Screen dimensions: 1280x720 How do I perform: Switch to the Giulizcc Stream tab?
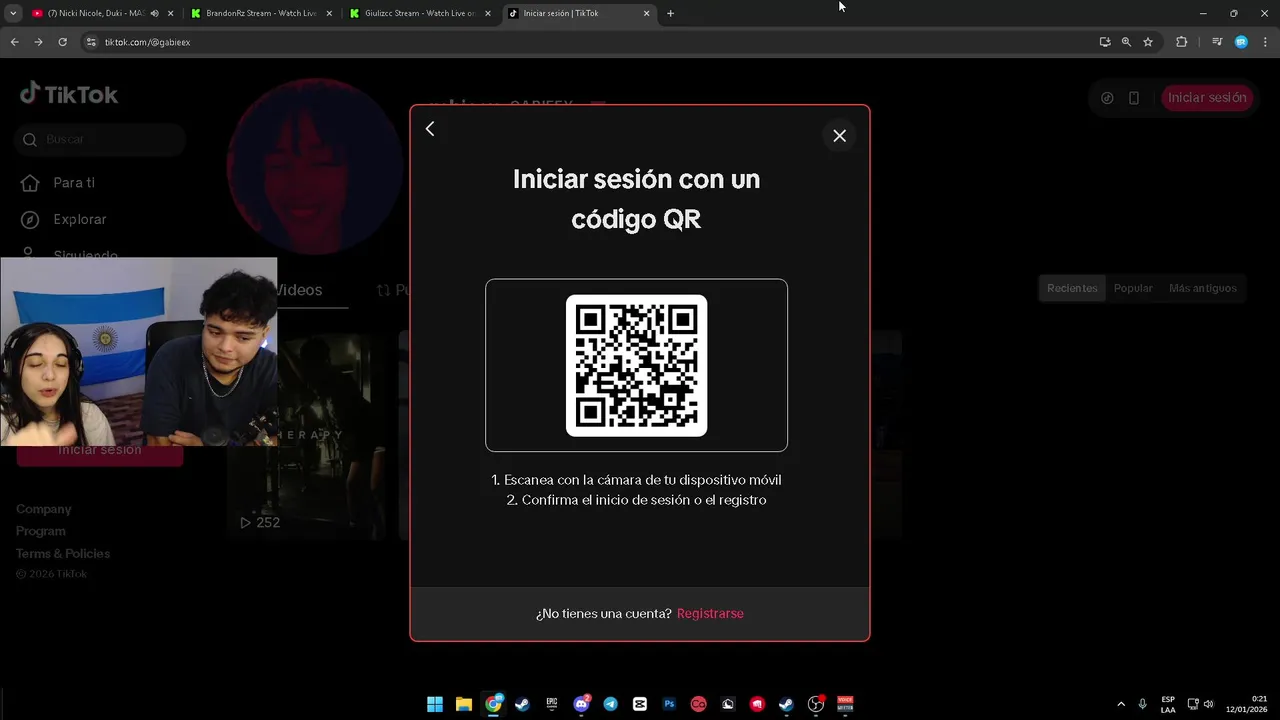coord(420,14)
